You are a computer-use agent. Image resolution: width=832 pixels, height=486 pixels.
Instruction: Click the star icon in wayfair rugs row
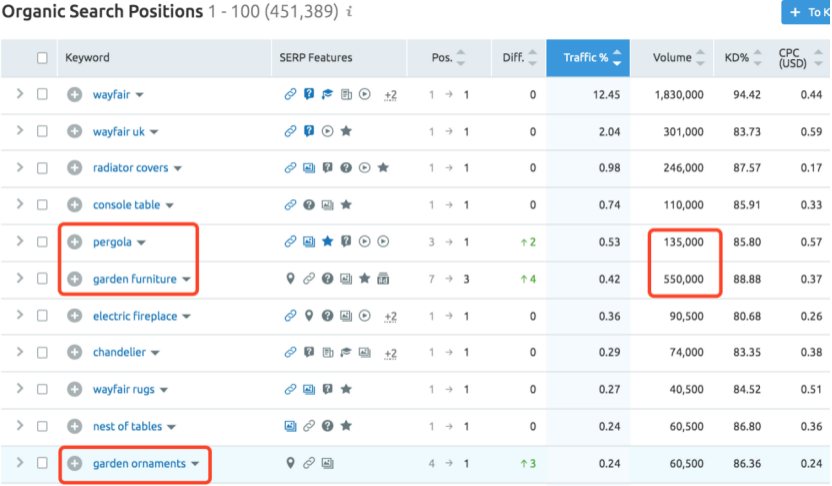coord(346,389)
